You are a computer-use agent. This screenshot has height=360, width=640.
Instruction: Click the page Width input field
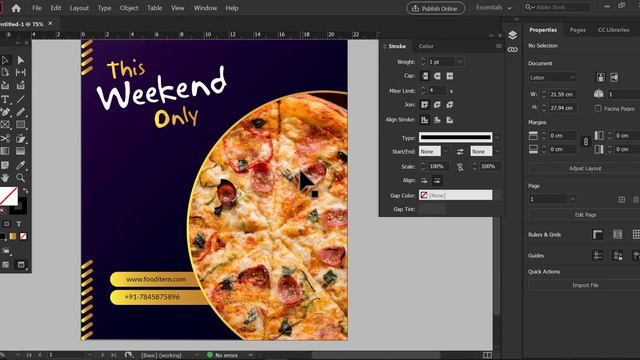[562, 94]
